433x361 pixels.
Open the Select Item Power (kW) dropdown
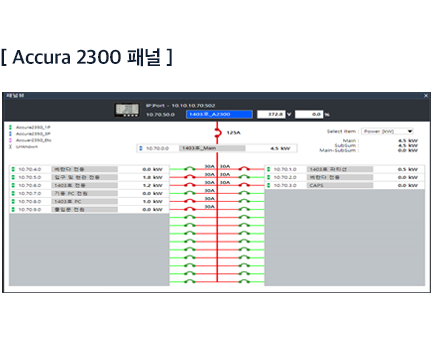(387, 131)
